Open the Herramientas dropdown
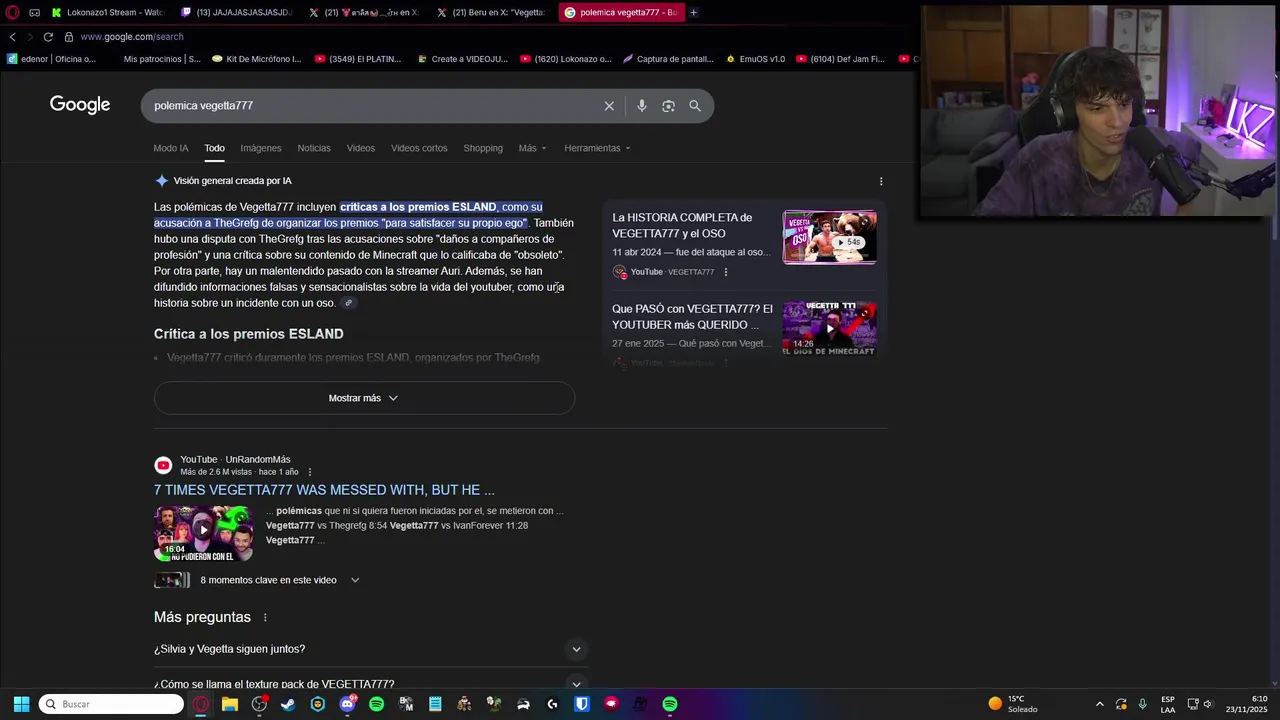 [x=597, y=148]
